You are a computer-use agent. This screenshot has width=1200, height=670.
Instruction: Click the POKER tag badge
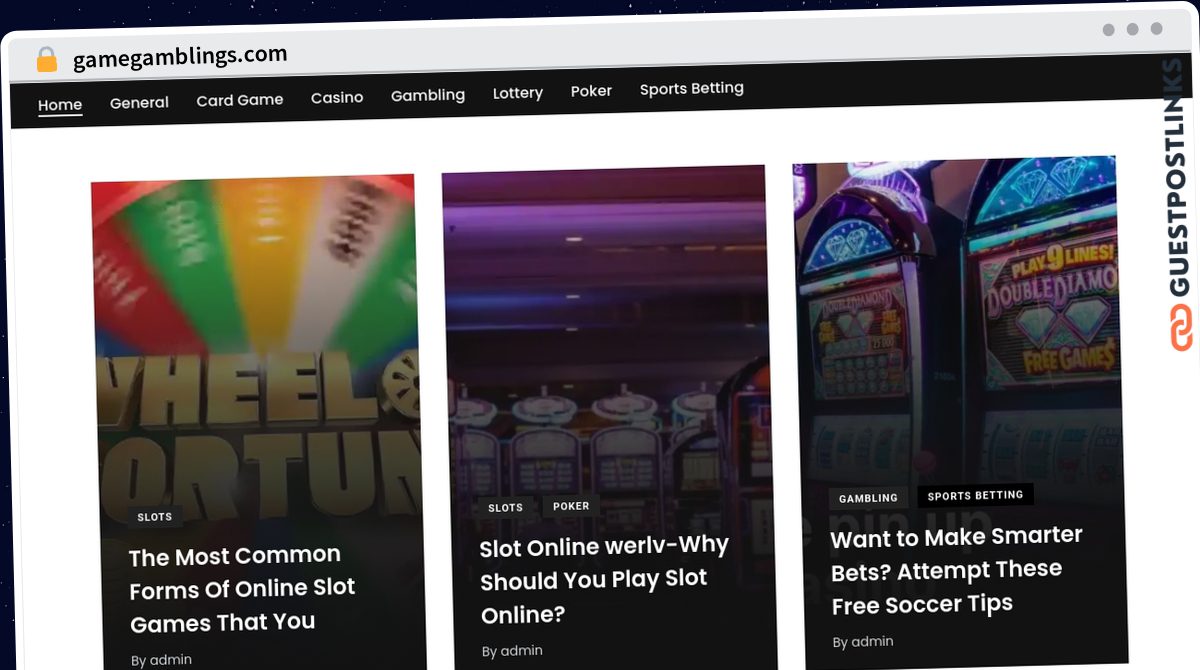tap(571, 506)
